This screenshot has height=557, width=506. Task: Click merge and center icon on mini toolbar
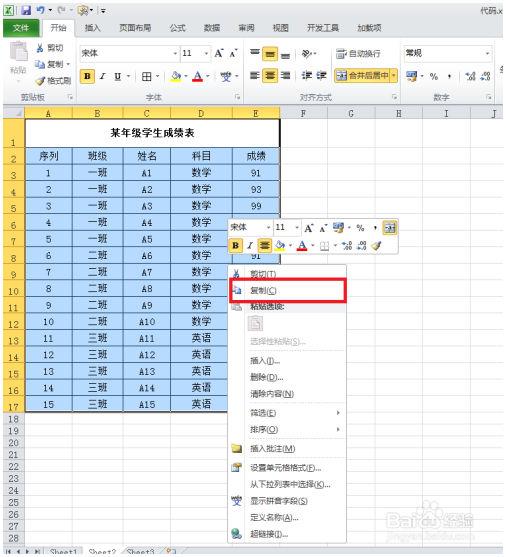tap(390, 227)
